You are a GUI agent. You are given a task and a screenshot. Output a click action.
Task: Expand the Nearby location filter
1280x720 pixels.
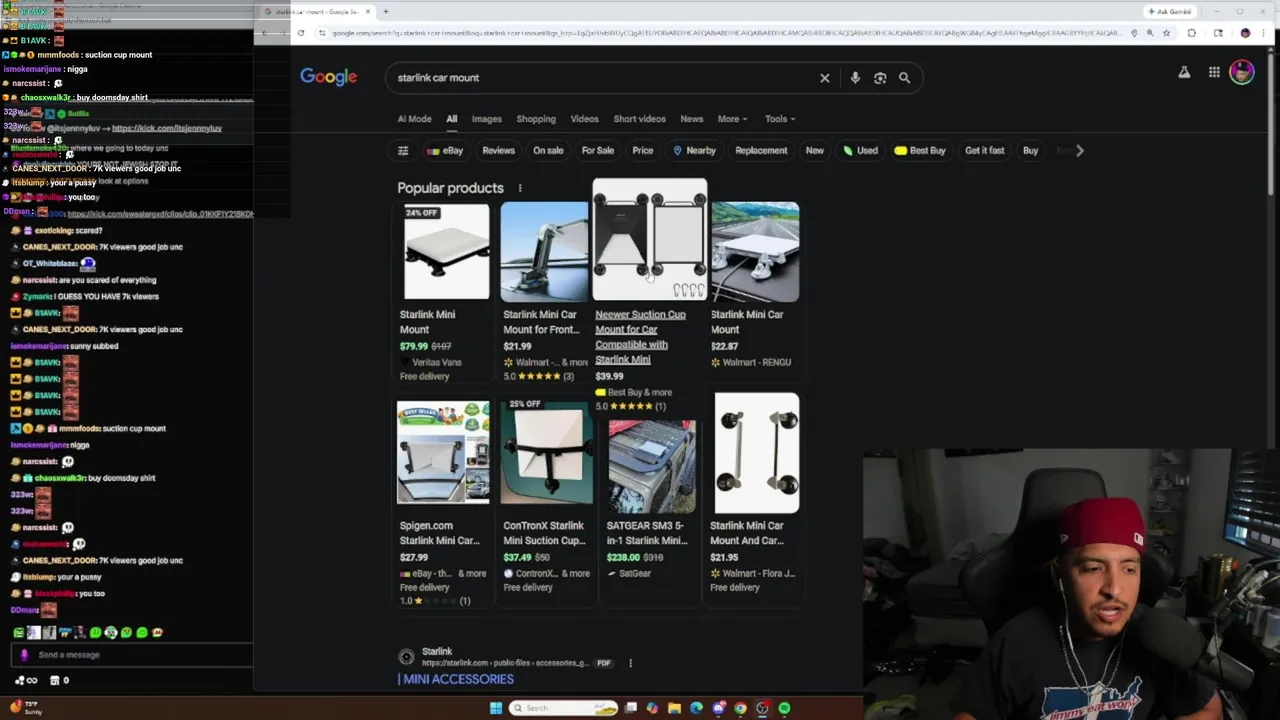coord(694,150)
